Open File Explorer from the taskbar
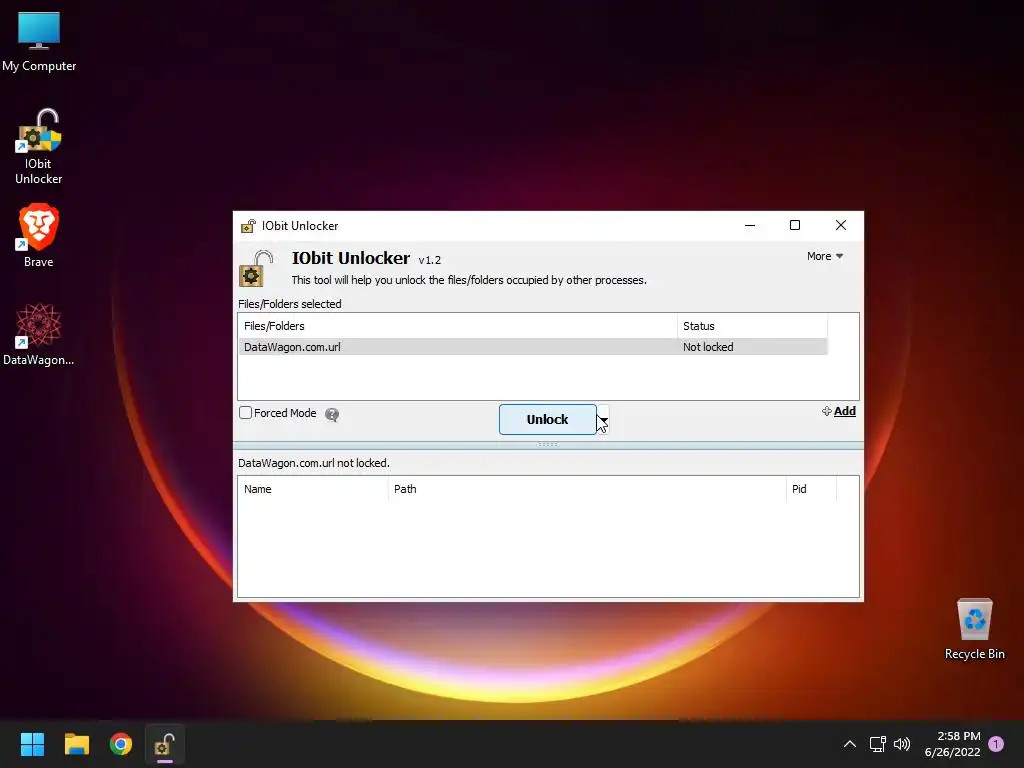Image resolution: width=1024 pixels, height=768 pixels. [76, 744]
